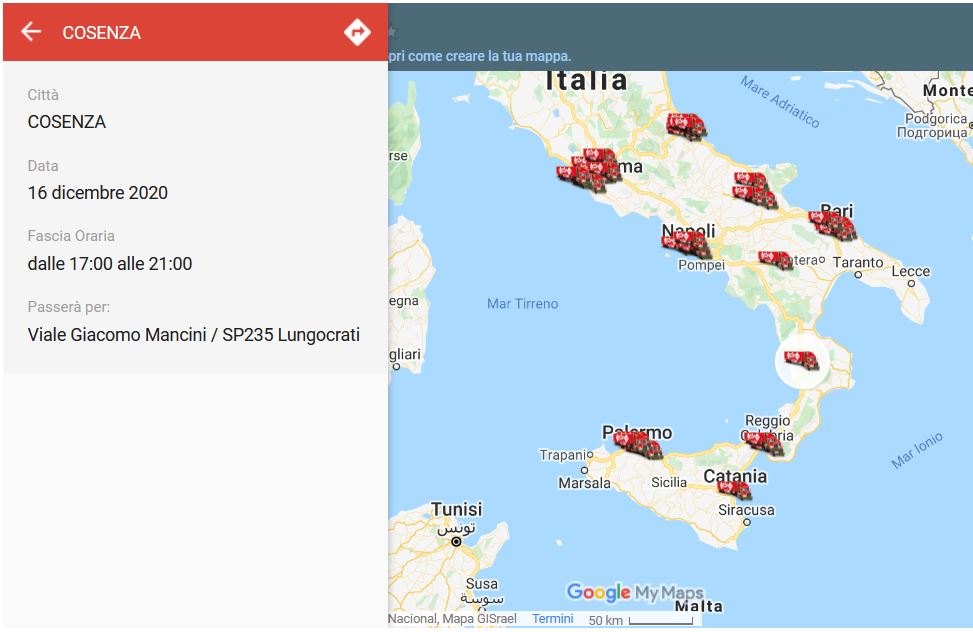973x632 pixels.
Task: Click the Viale Giacomo Mancini address text
Action: click(x=193, y=335)
